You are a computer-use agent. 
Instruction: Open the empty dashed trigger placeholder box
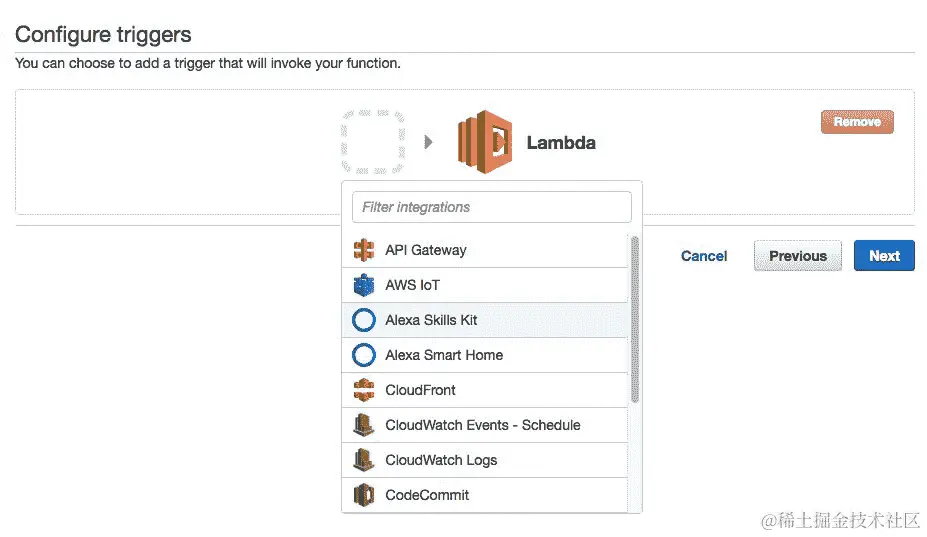[373, 142]
